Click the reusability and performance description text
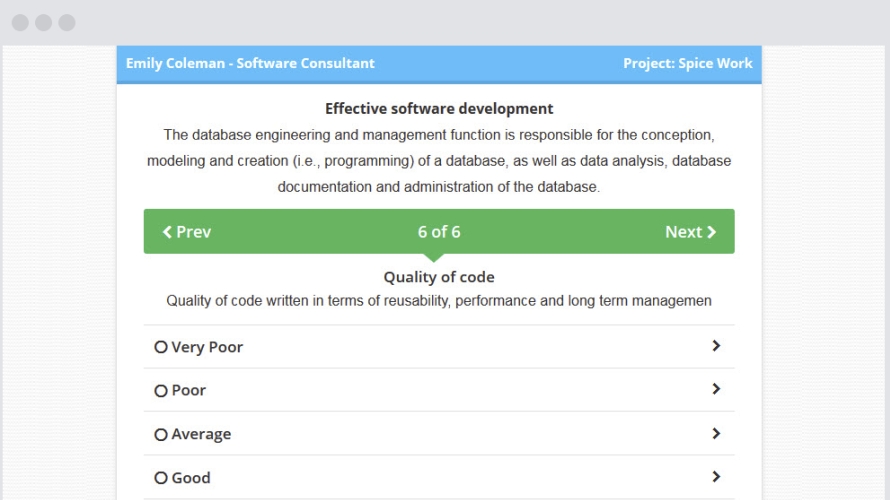Image resolution: width=890 pixels, height=500 pixels. [x=439, y=301]
